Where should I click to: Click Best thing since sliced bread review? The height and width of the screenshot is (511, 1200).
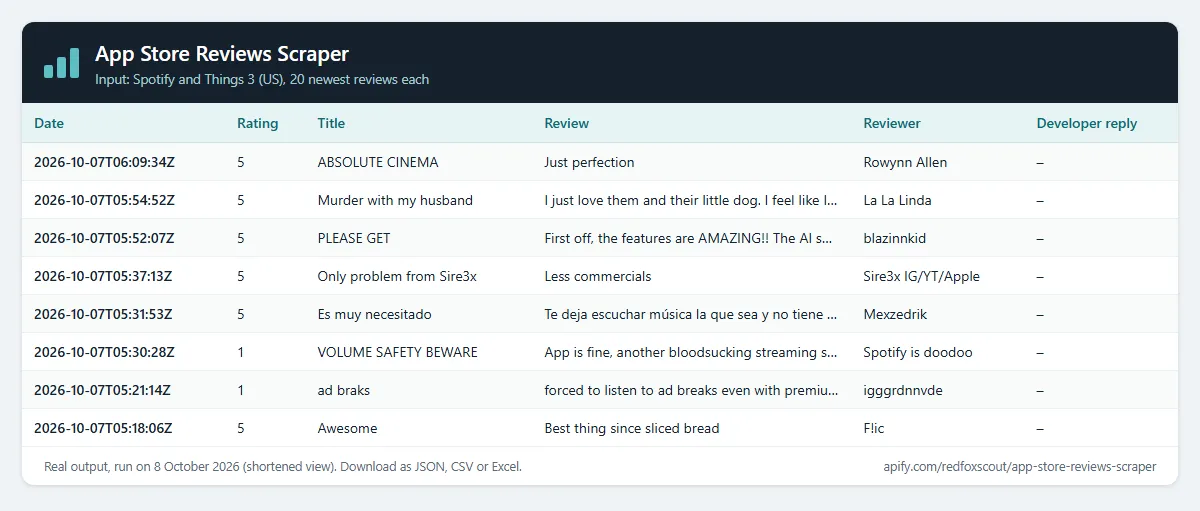632,428
